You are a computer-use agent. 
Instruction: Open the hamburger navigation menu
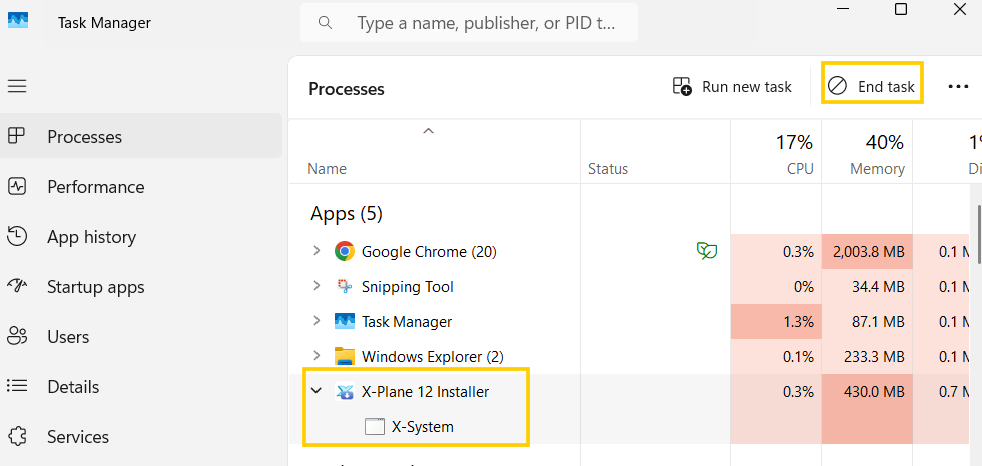click(x=17, y=86)
